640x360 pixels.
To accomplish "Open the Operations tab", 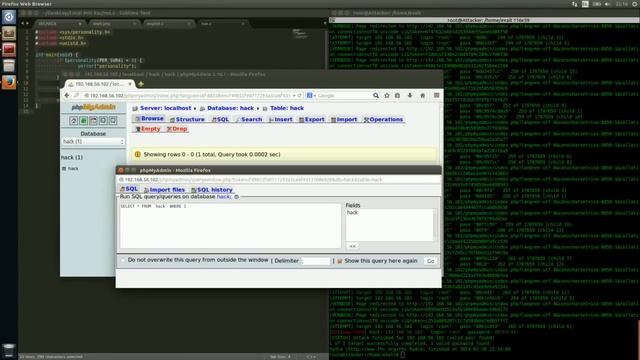I will click(383, 119).
